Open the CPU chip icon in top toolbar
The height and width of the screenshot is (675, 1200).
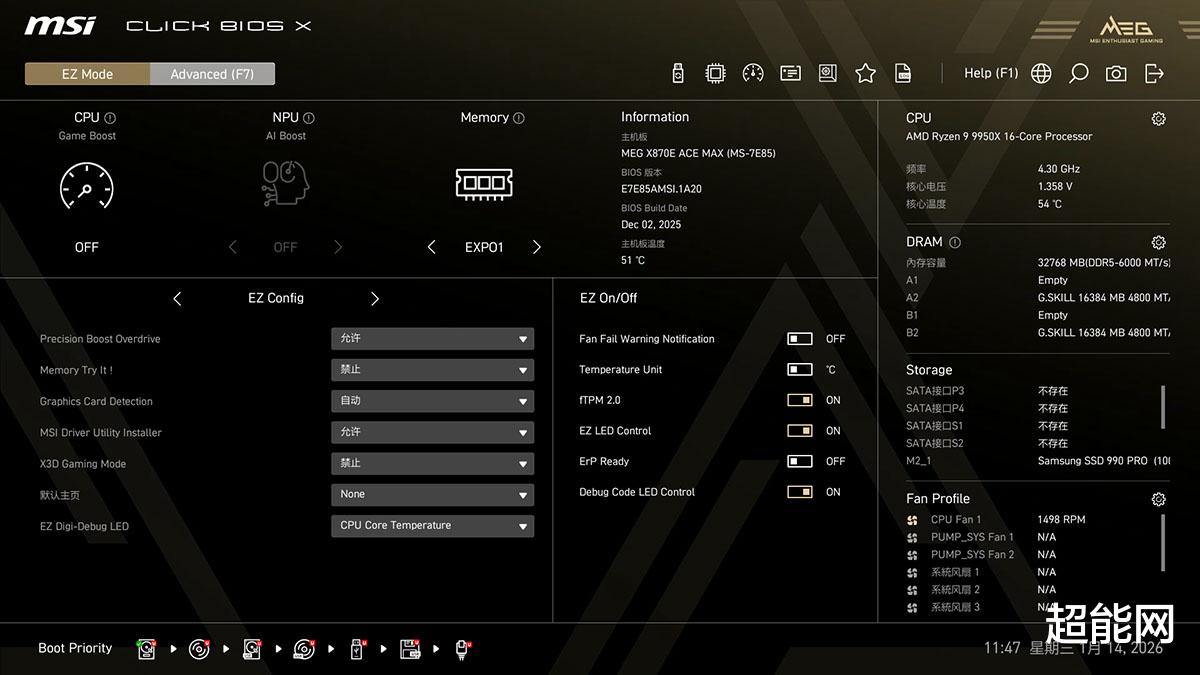coord(715,73)
